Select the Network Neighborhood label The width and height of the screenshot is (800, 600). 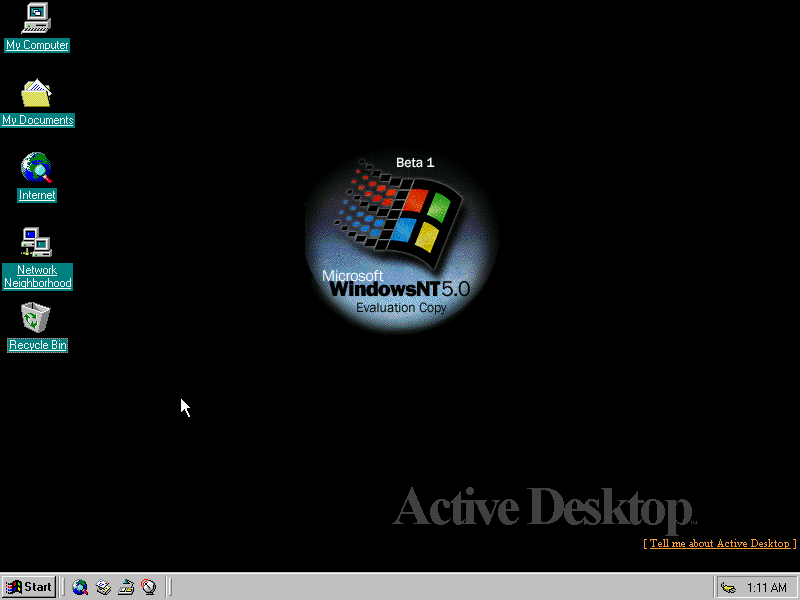pyautogui.click(x=38, y=276)
